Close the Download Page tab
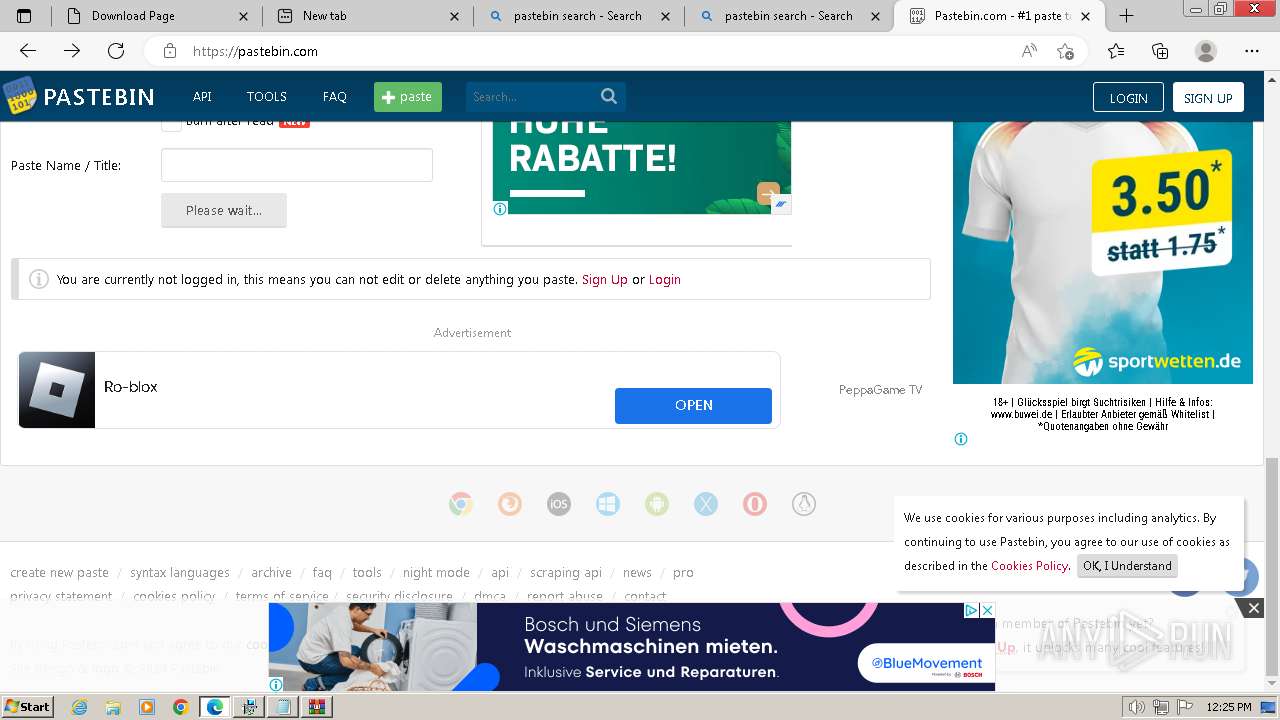The height and width of the screenshot is (720, 1280). 244,16
